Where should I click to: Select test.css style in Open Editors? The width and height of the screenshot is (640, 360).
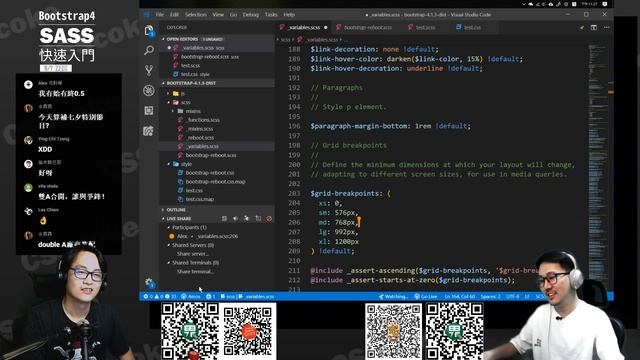point(195,74)
